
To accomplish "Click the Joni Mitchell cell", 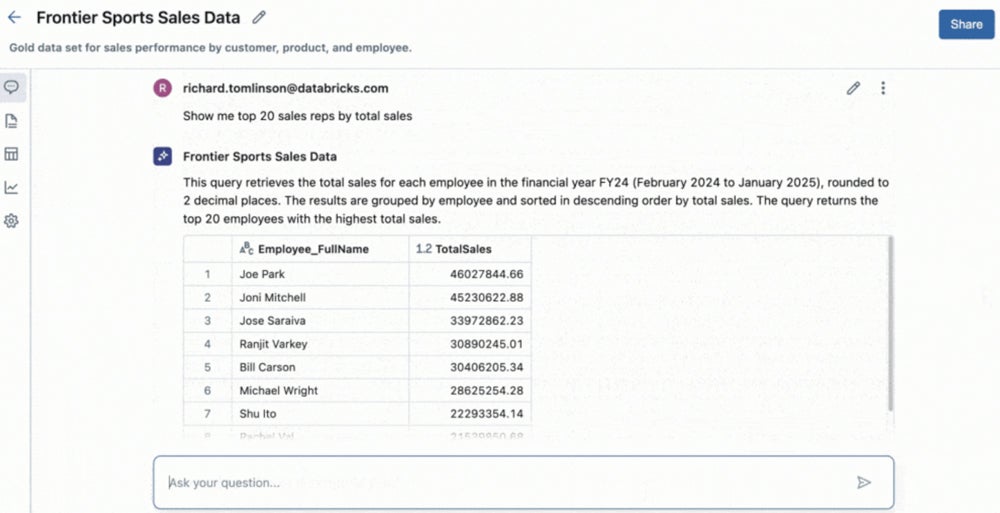I will click(x=320, y=297).
